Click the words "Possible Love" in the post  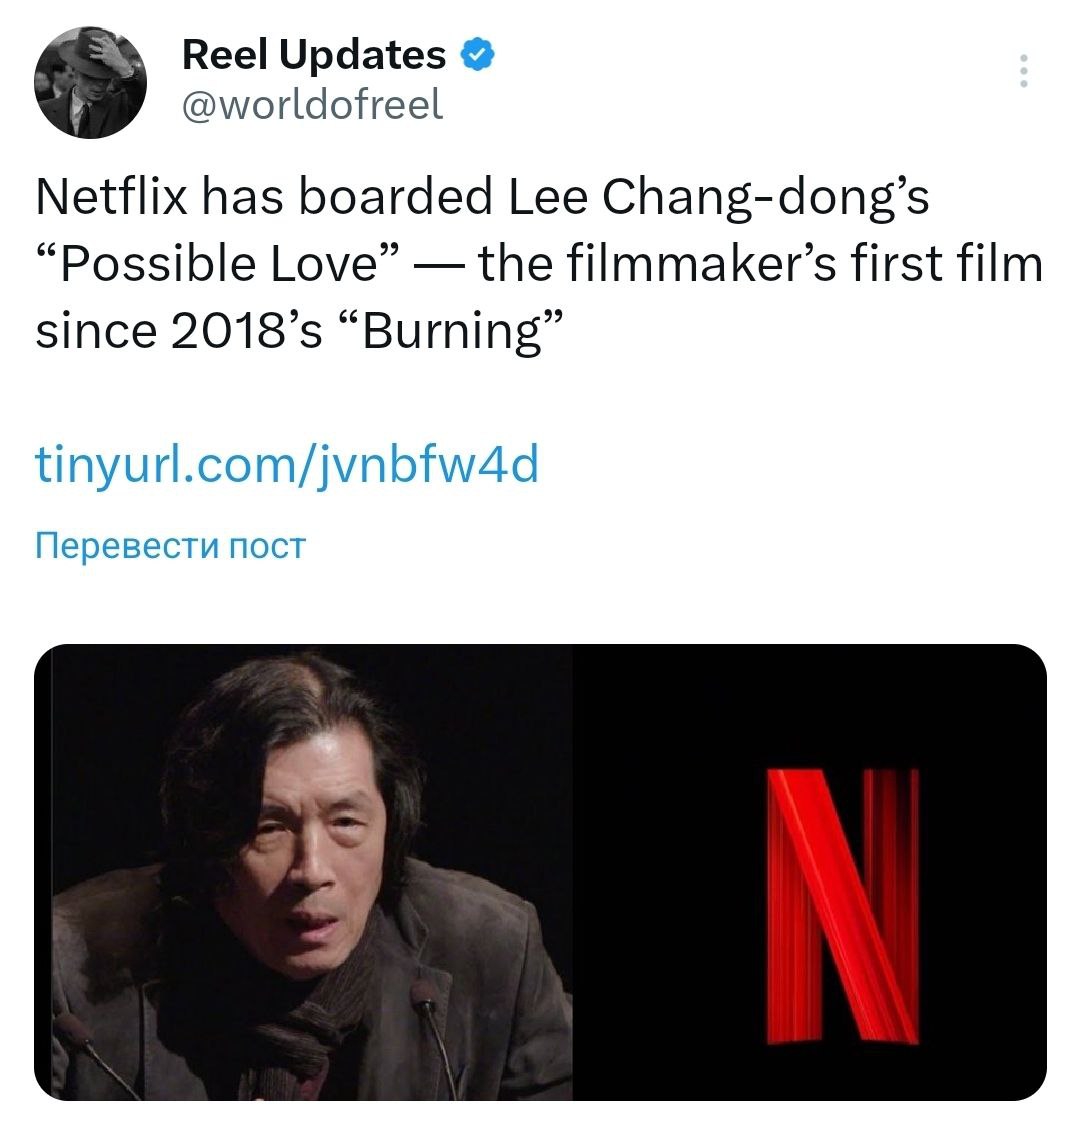pyautogui.click(x=218, y=264)
